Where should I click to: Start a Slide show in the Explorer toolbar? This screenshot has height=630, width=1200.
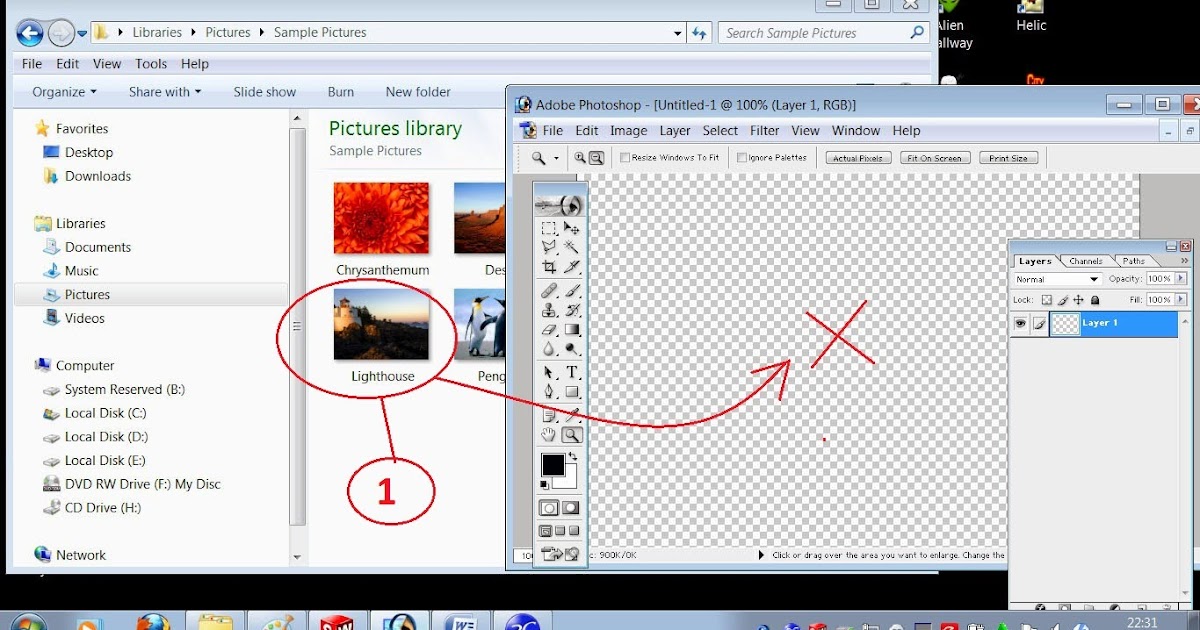264,91
